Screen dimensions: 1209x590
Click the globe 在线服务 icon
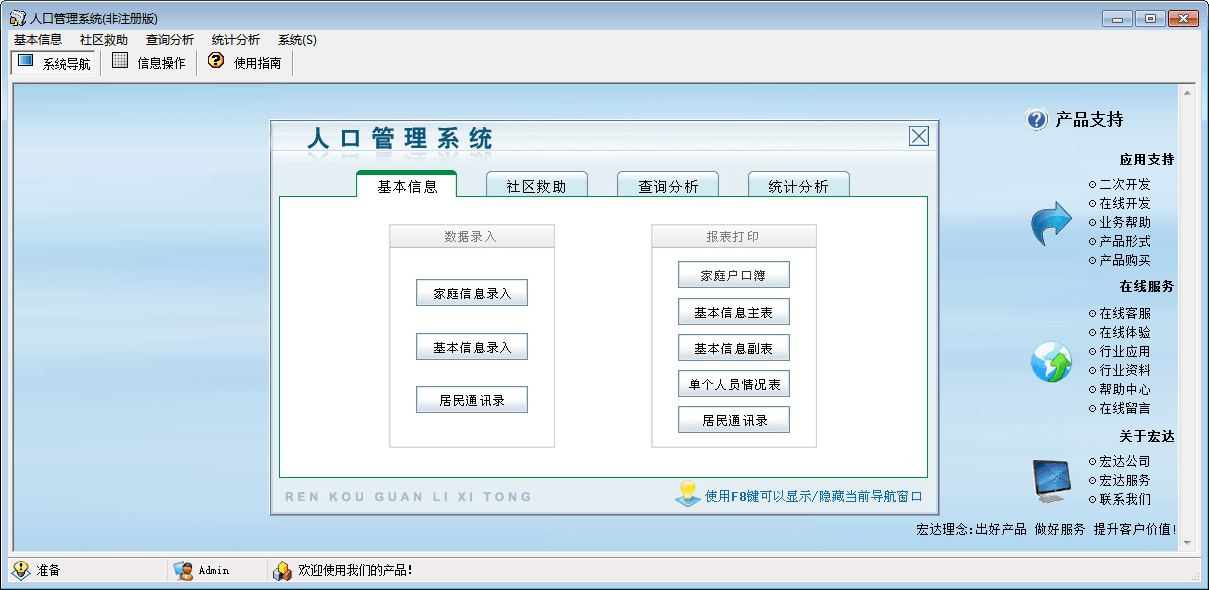[1050, 361]
